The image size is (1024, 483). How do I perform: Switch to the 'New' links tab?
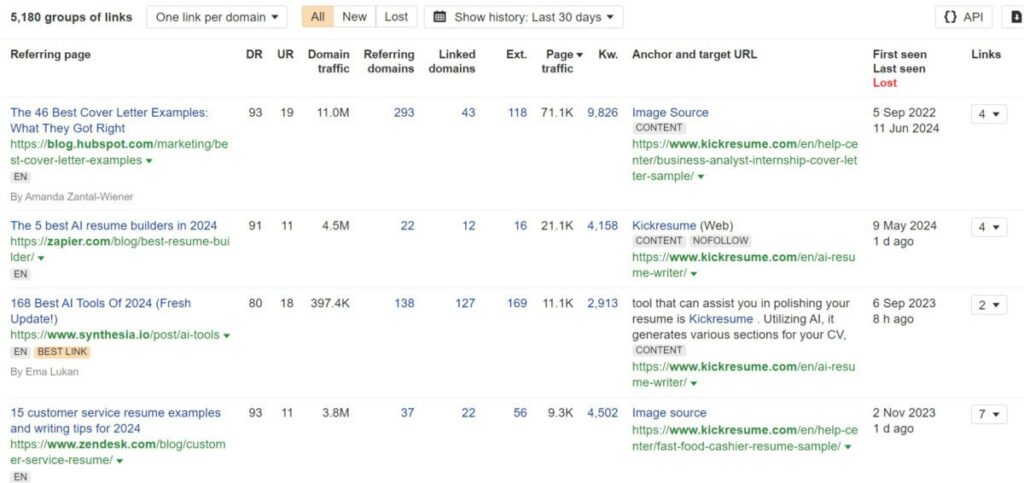355,17
